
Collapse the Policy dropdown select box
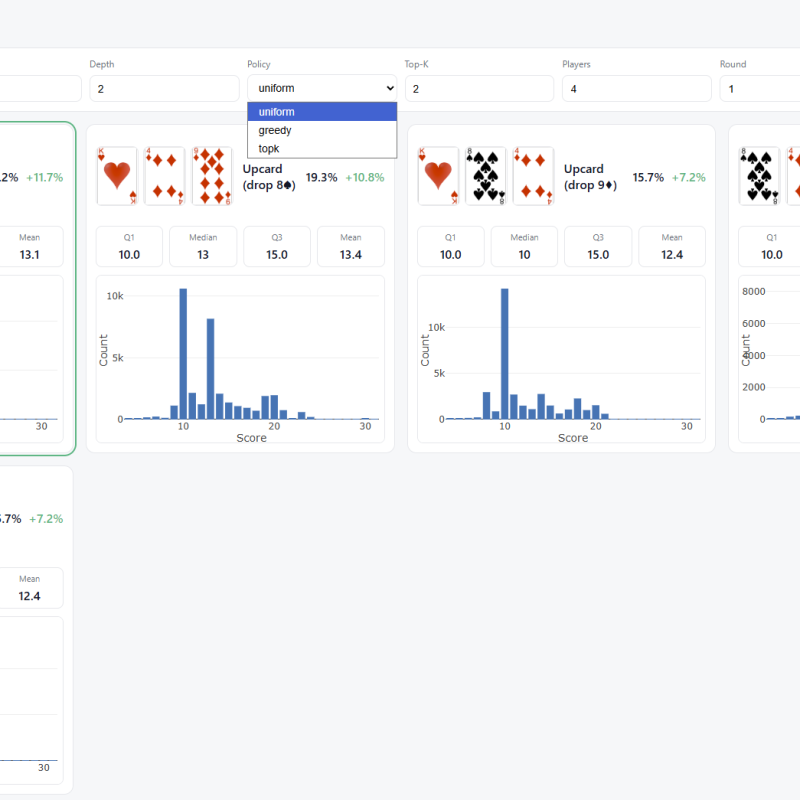point(322,88)
